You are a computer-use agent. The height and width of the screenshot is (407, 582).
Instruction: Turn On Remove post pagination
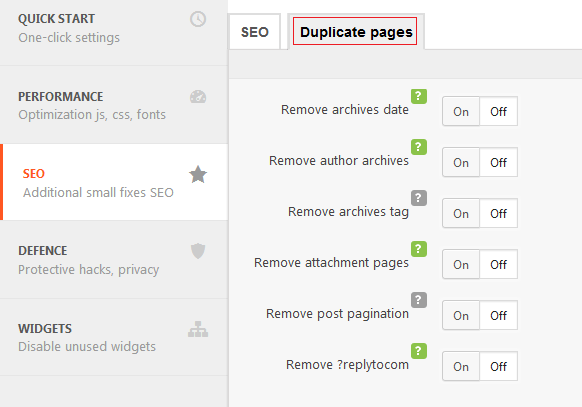tap(461, 315)
